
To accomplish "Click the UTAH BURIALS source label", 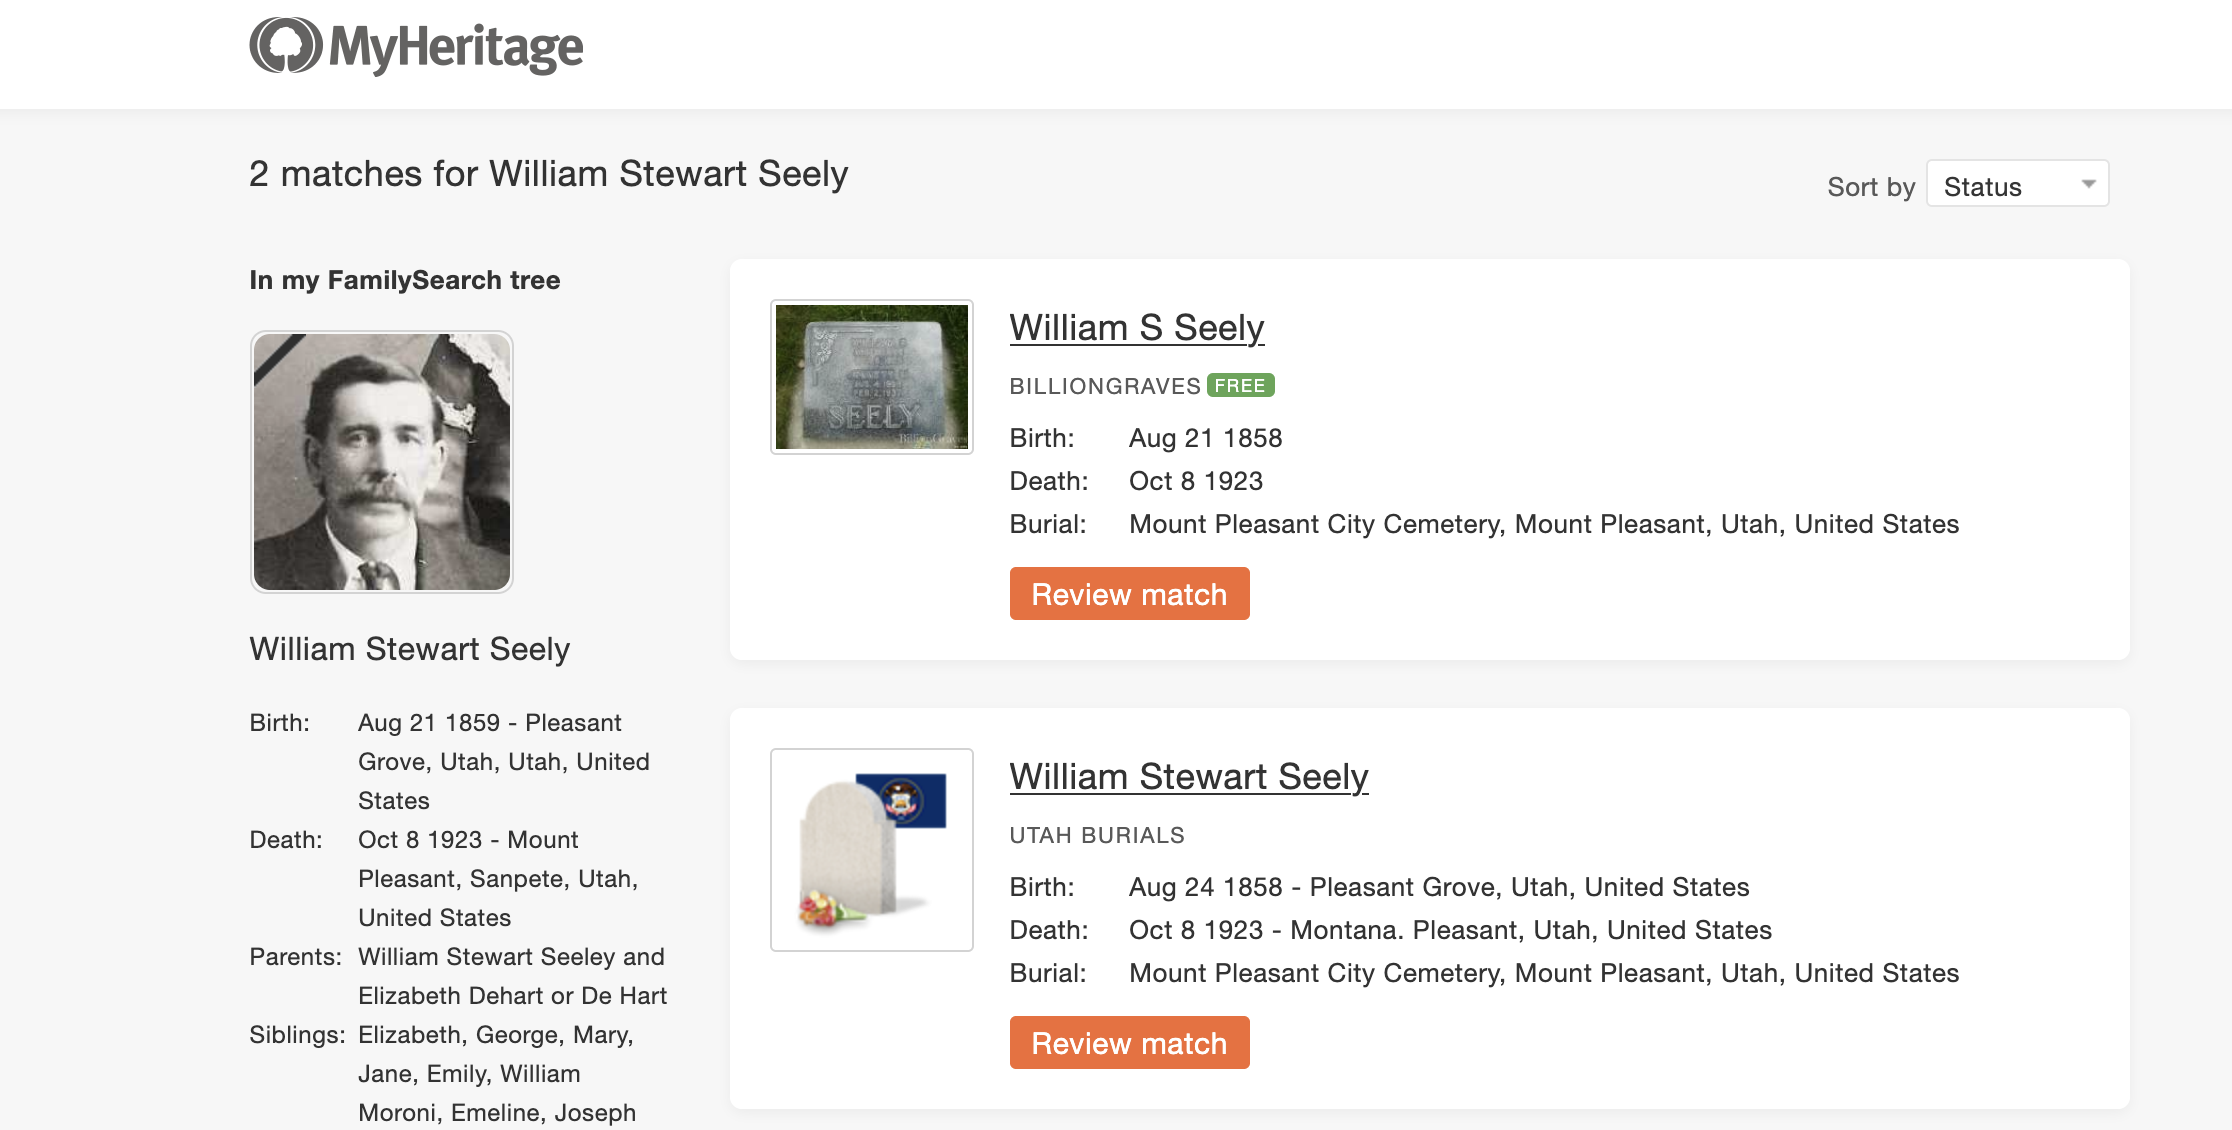I will [x=1096, y=835].
